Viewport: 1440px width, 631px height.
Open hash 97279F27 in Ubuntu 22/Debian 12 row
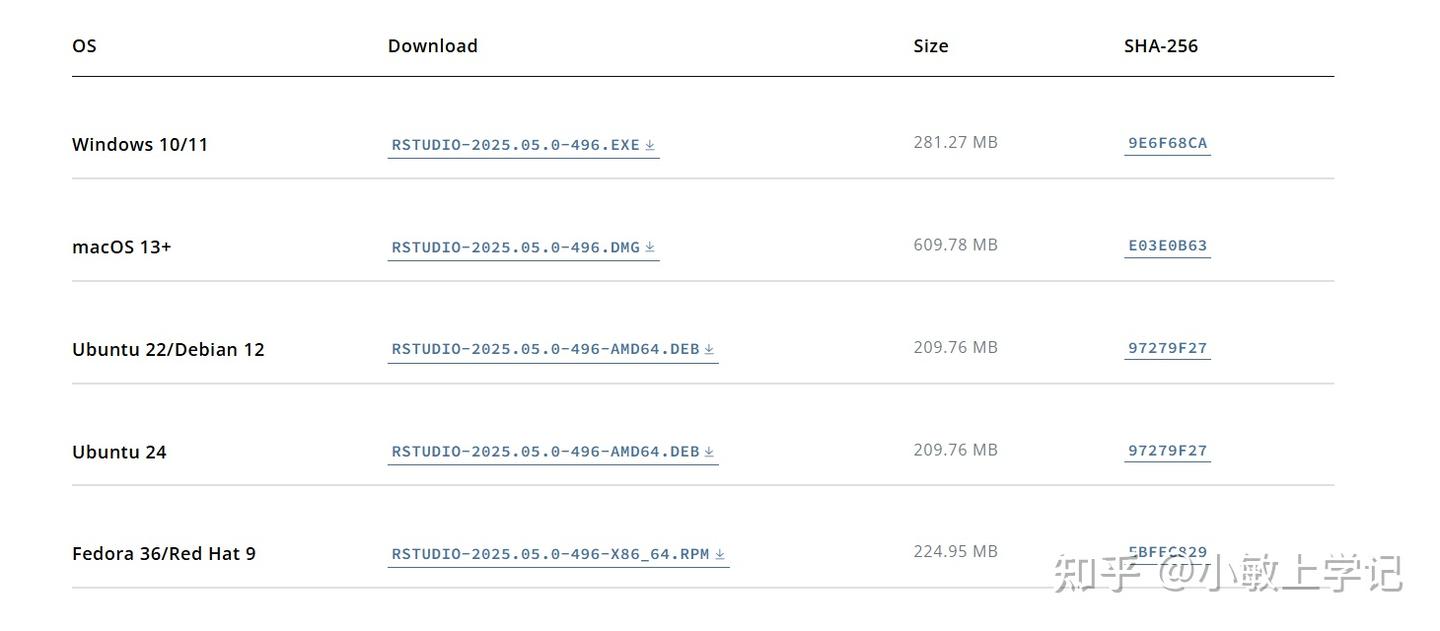1167,348
